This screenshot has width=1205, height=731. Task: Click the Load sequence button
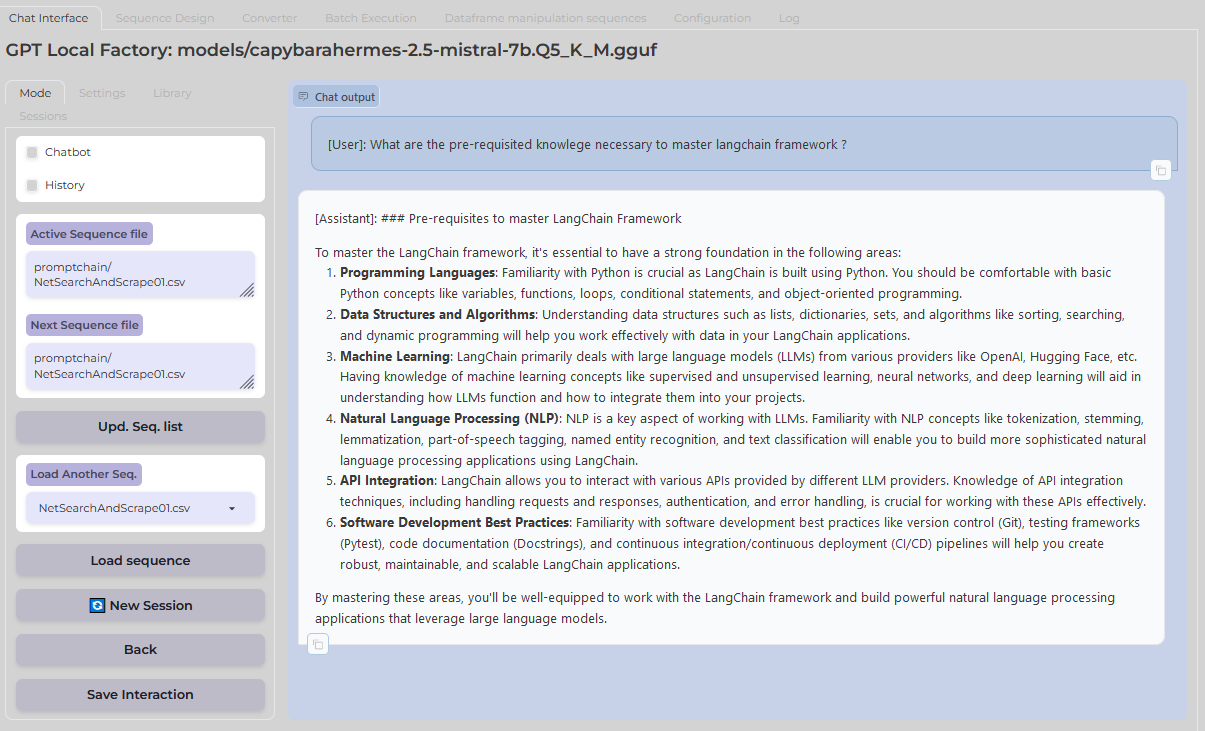(140, 561)
